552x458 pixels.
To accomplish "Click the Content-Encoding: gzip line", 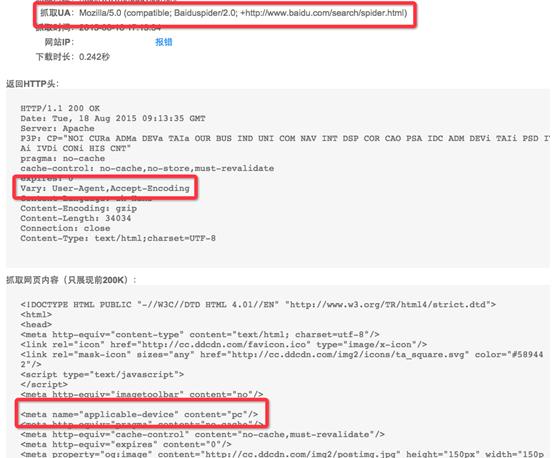I will tap(79, 208).
